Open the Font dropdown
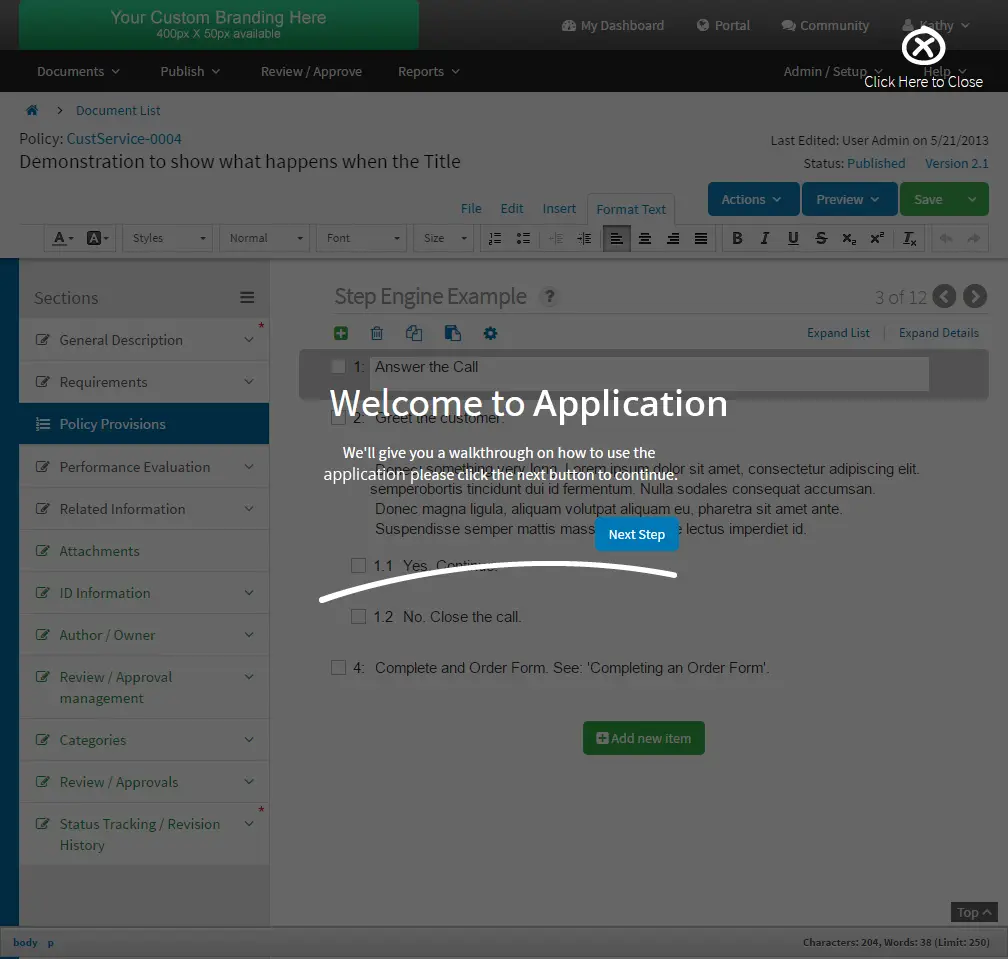 tap(361, 238)
